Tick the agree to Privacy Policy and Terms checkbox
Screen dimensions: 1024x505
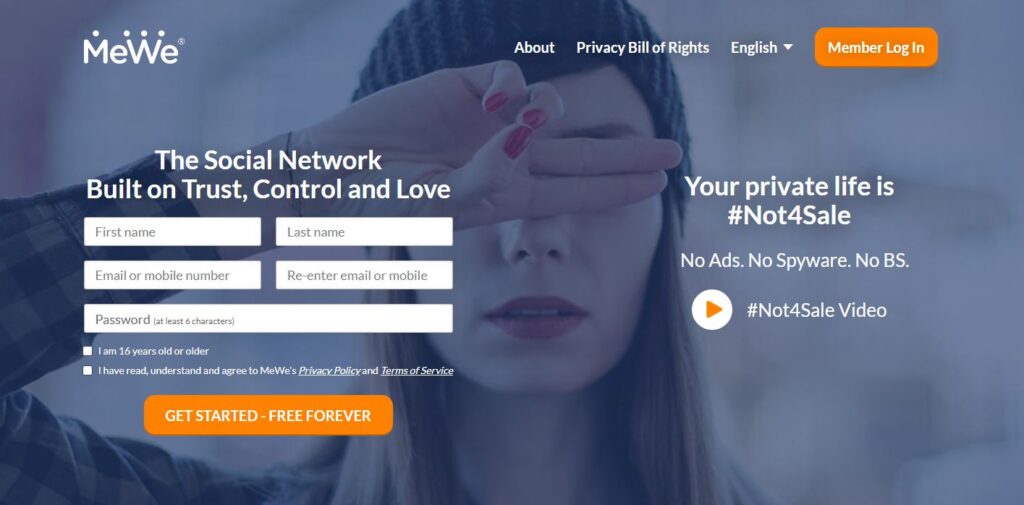pyautogui.click(x=88, y=370)
